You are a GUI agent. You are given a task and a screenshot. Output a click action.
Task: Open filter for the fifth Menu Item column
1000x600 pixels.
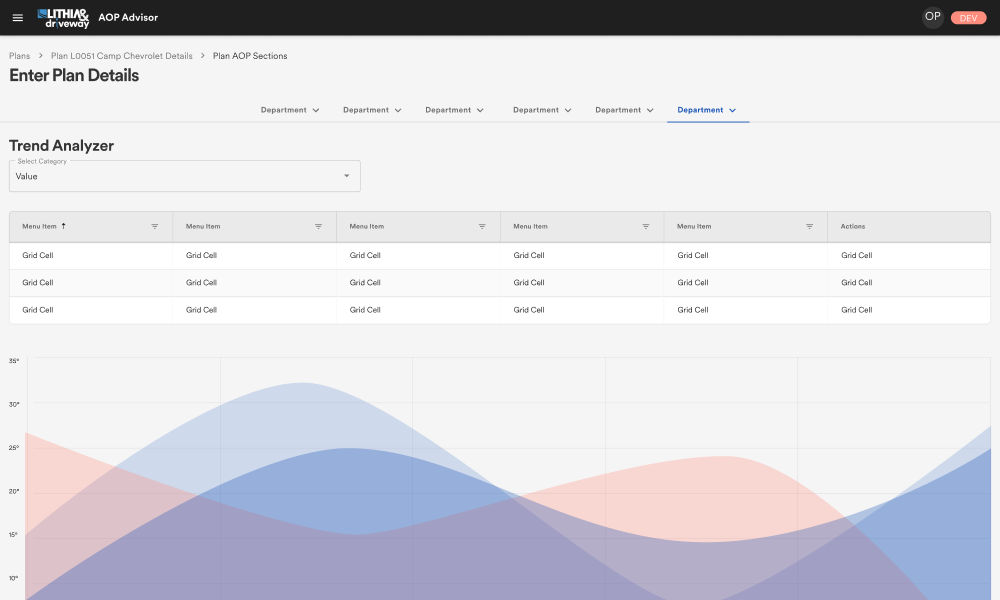click(809, 227)
